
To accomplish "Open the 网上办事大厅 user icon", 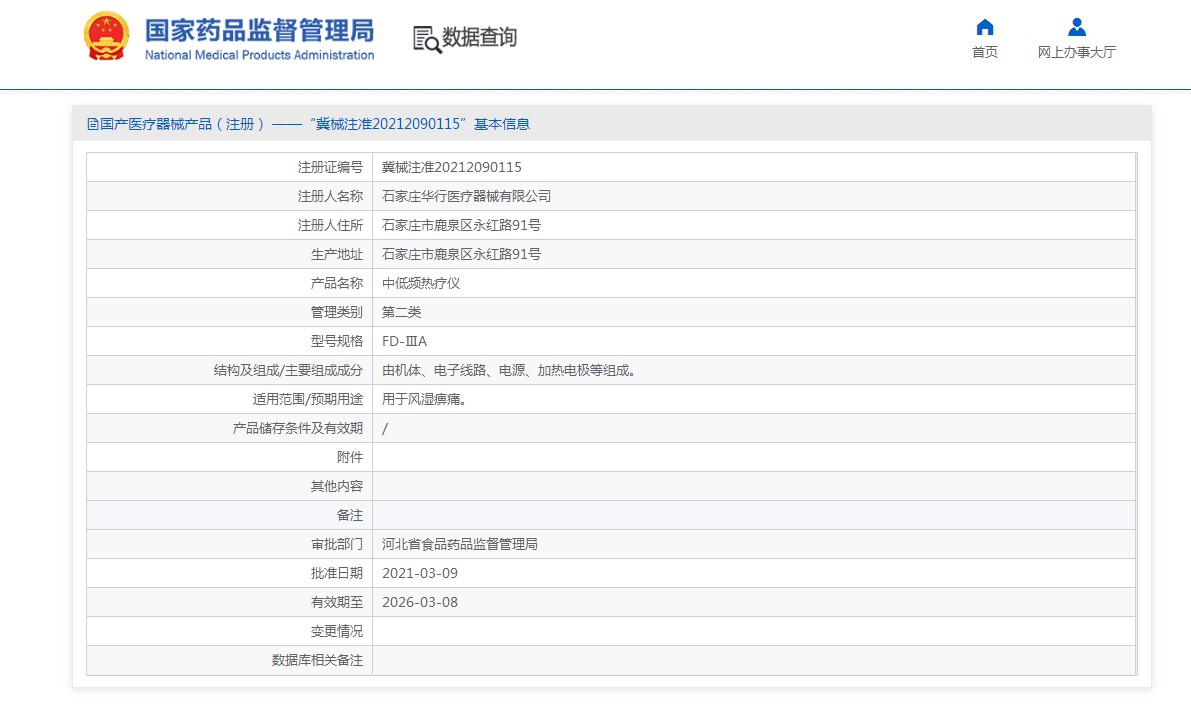I will coord(1076,27).
